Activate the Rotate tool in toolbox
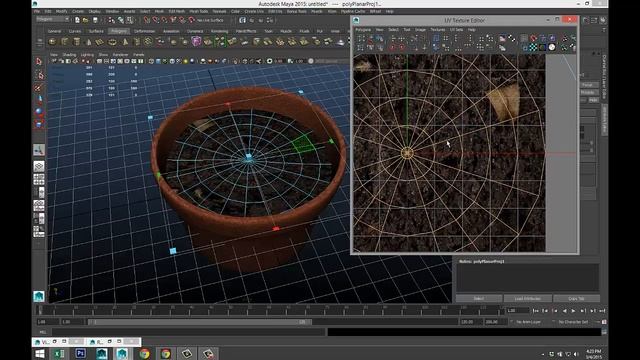Image resolution: width=640 pixels, height=360 pixels. coord(39,111)
